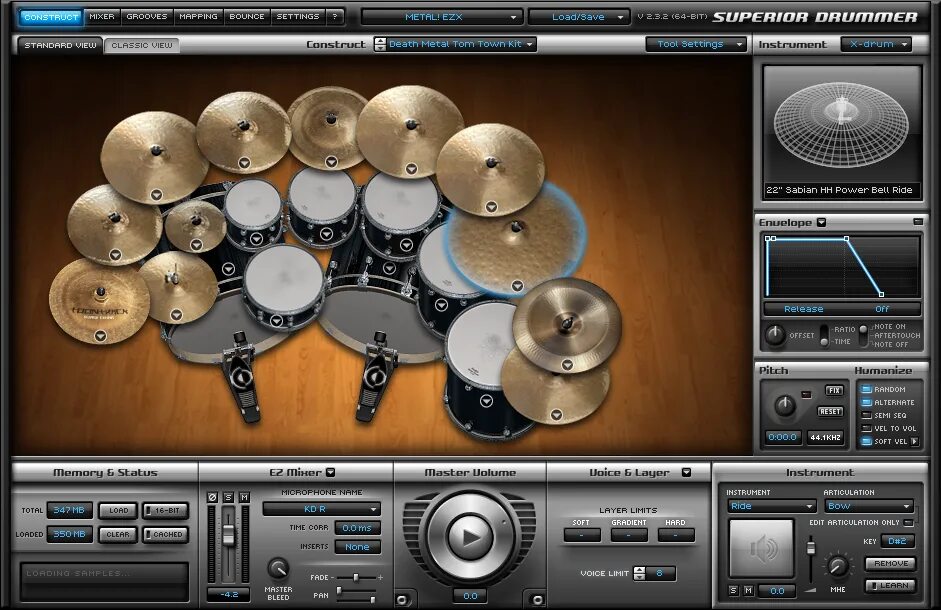This screenshot has width=941, height=610.
Task: Enable Semi Seq humanize option
Action: (x=867, y=415)
